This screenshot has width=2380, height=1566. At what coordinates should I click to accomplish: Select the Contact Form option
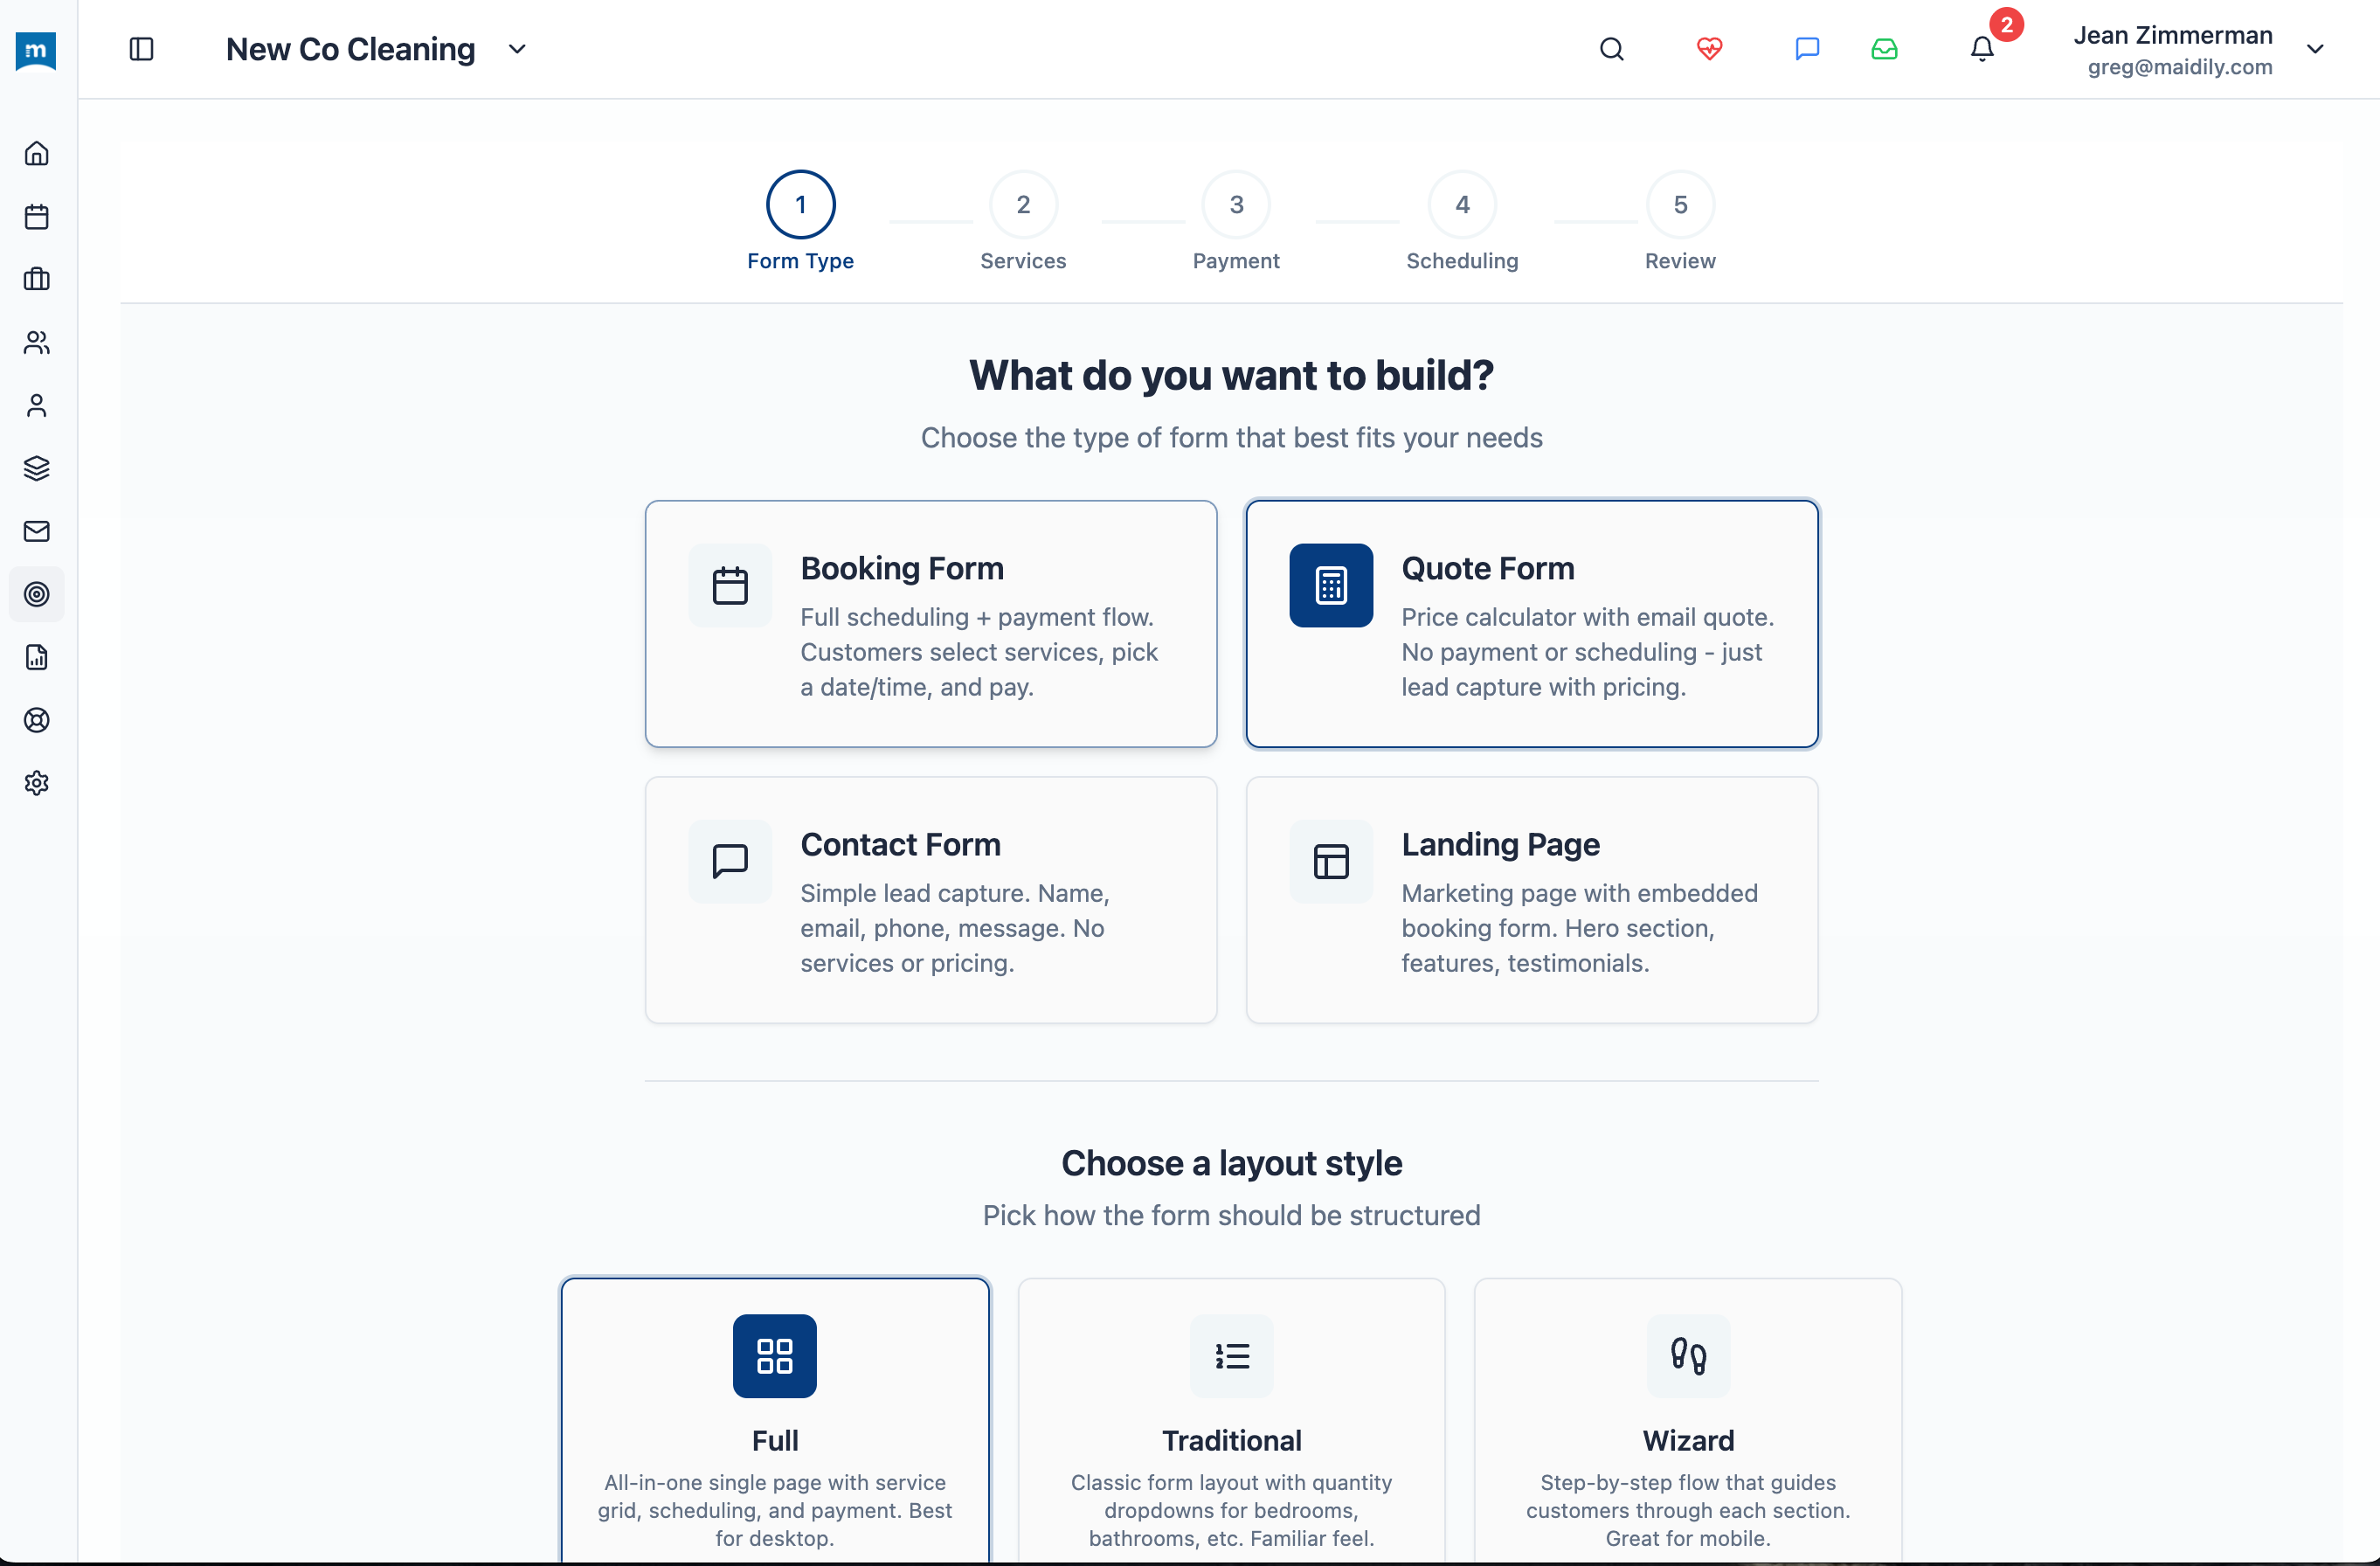pyautogui.click(x=930, y=899)
